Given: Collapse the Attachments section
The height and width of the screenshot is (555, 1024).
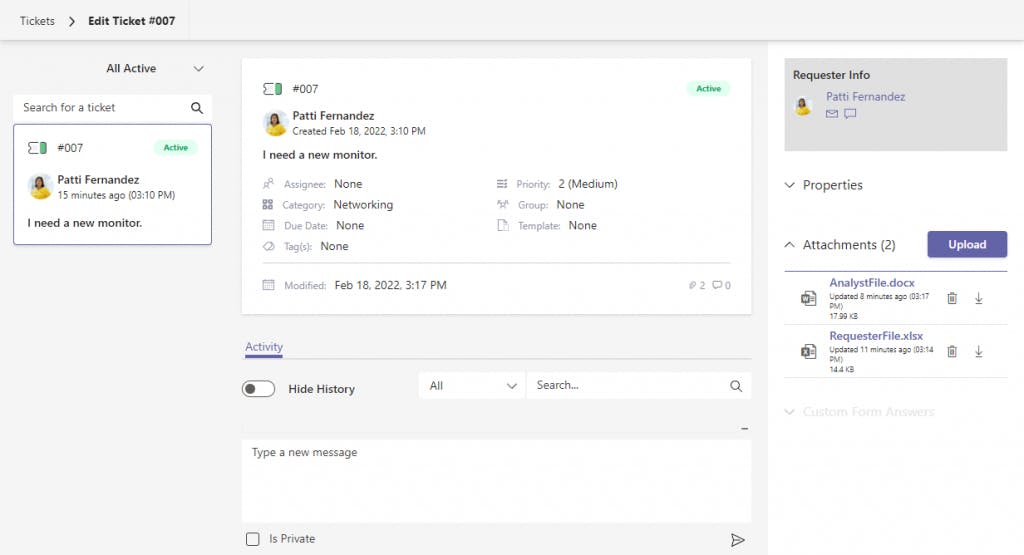Looking at the screenshot, I should (790, 245).
